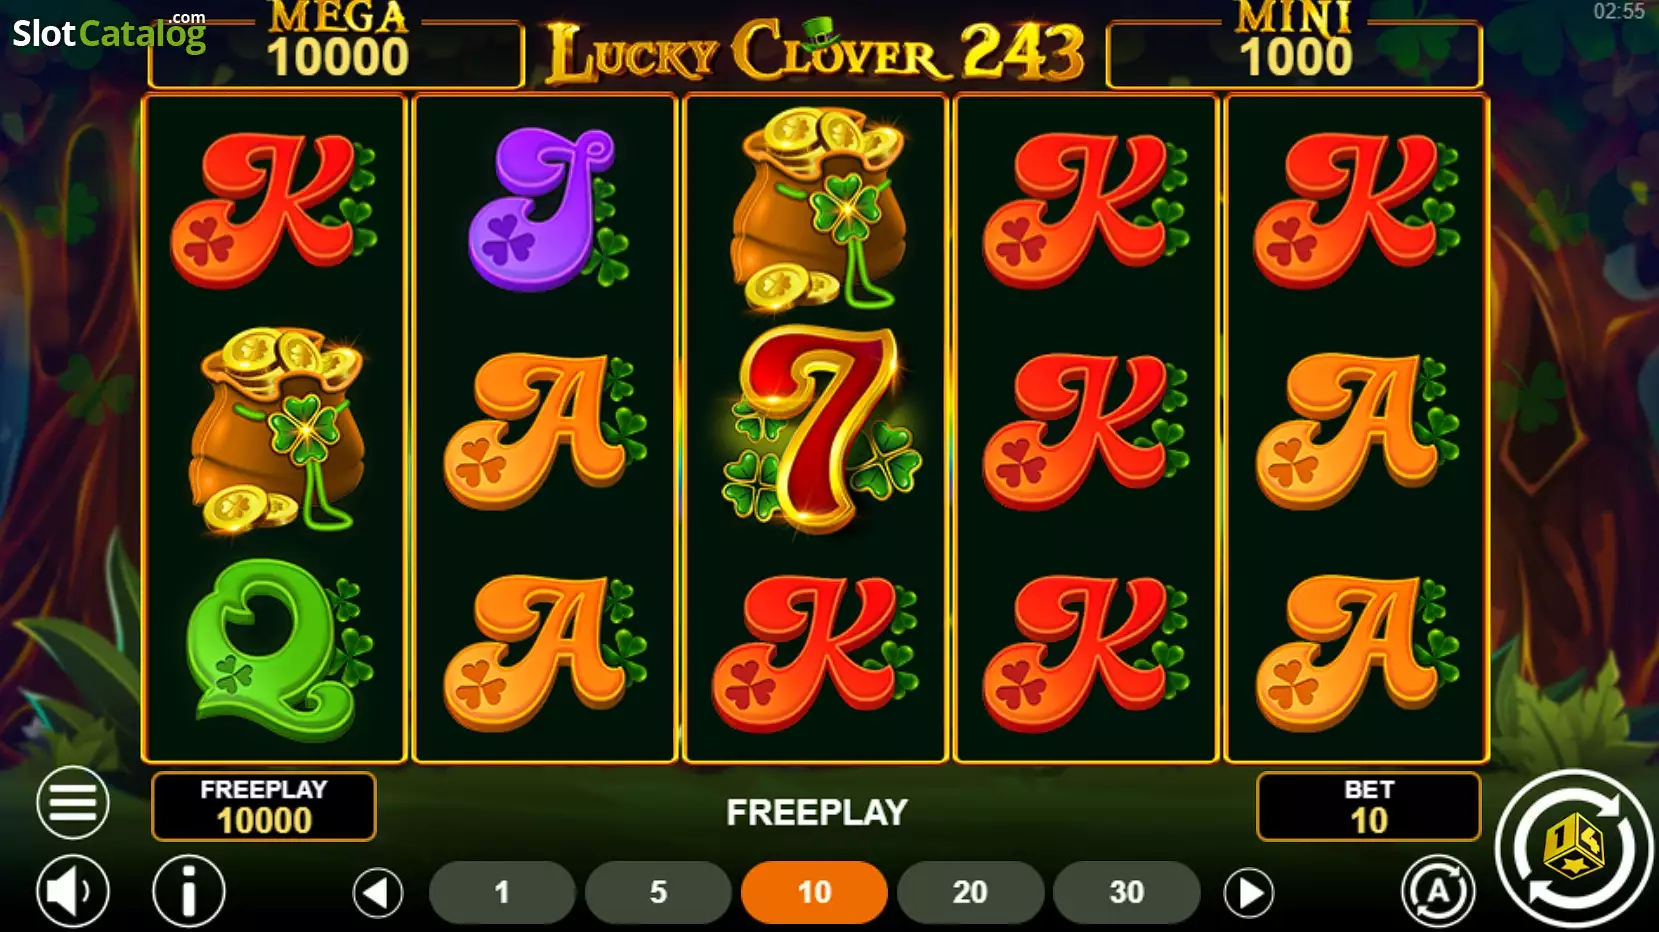Click the pot of gold on first reel
1659x932 pixels.
[276, 428]
